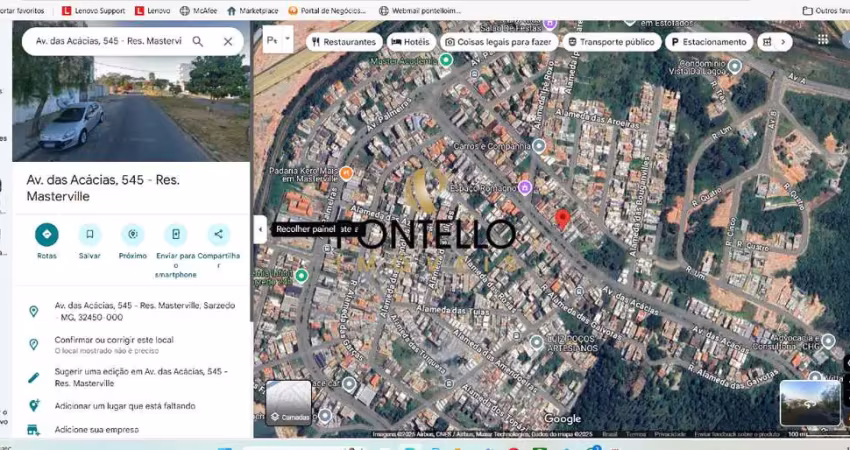Click Carros e Companhia marker

tap(538, 145)
